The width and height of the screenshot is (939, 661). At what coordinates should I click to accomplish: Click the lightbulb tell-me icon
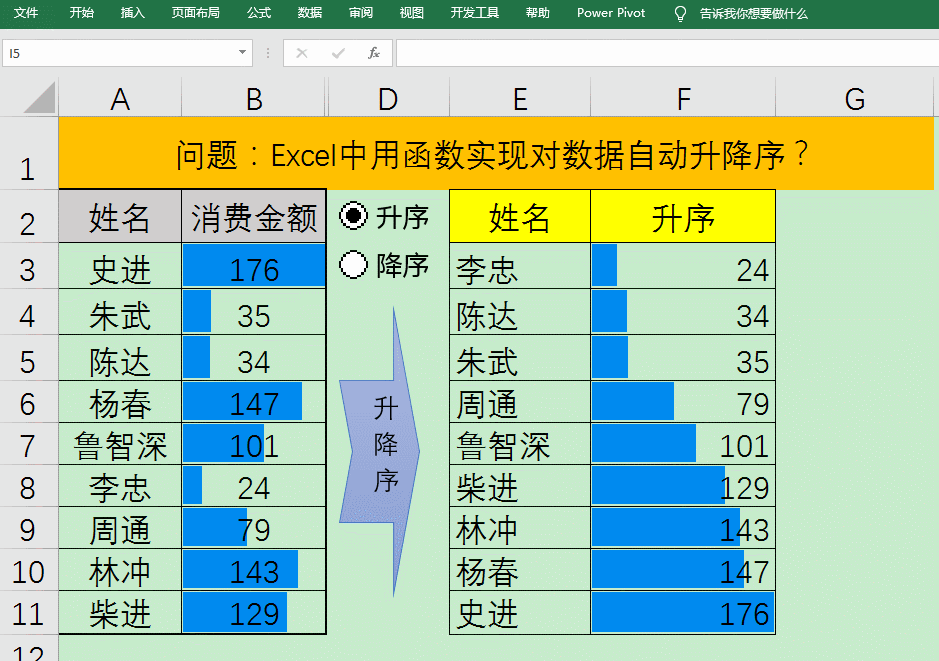680,13
